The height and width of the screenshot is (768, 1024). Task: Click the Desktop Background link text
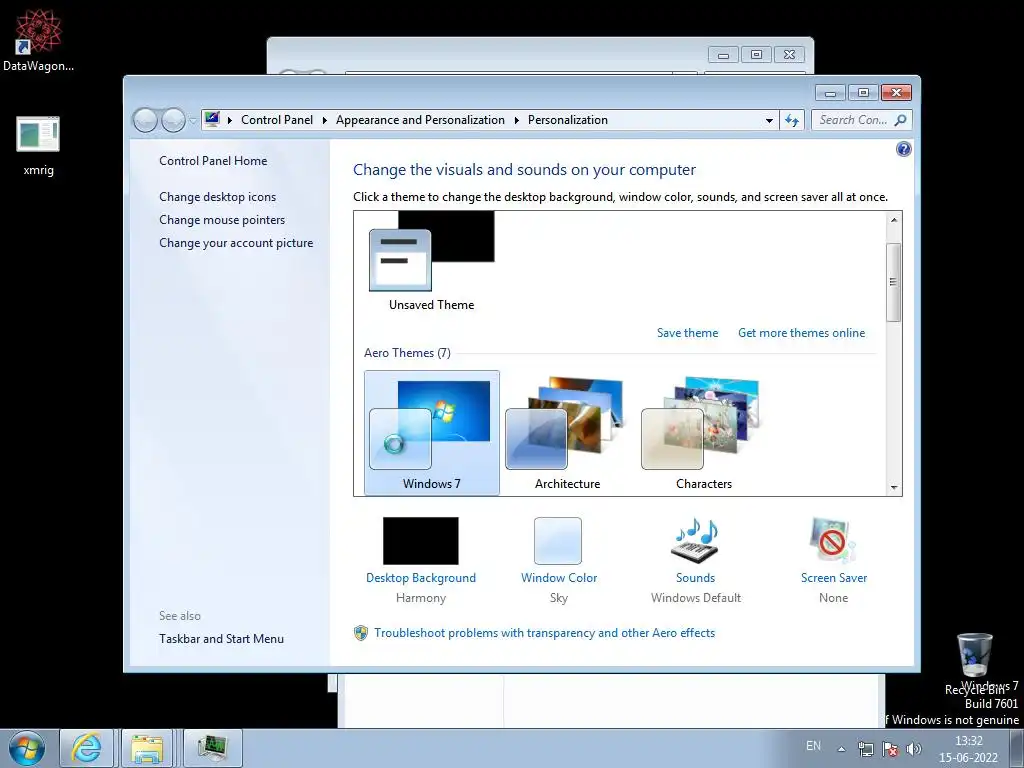pos(421,577)
